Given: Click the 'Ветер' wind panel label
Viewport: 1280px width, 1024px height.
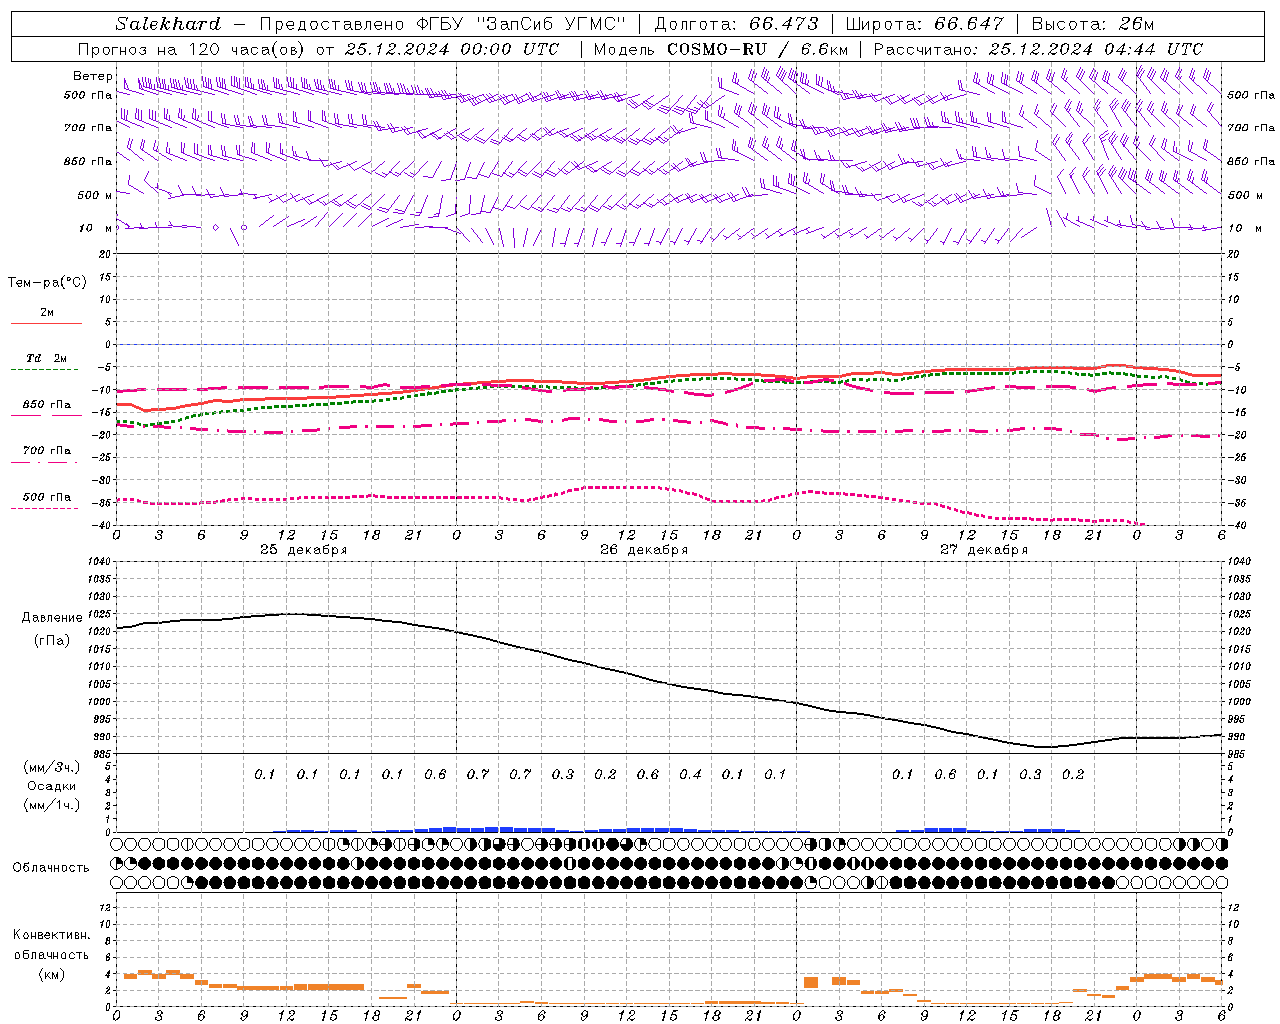Looking at the screenshot, I should point(92,76).
